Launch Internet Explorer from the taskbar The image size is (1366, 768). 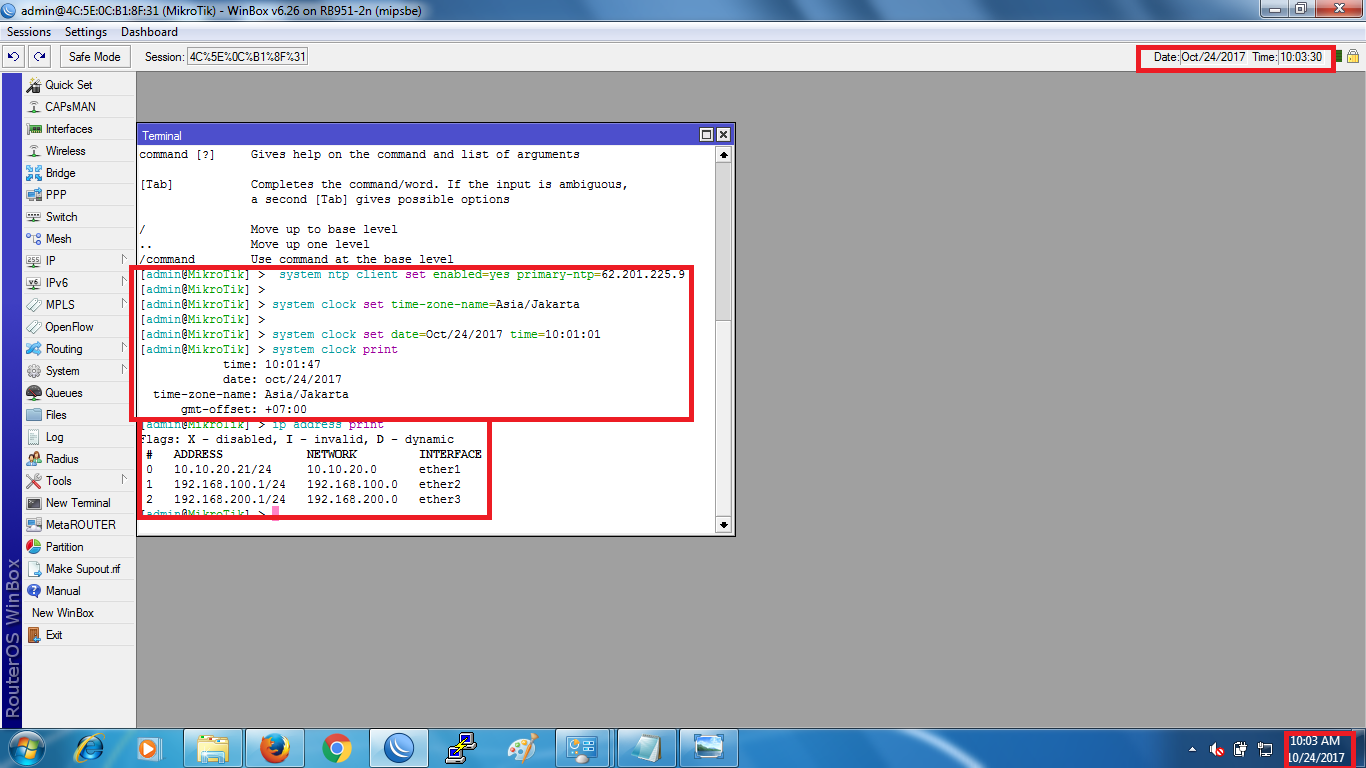[x=91, y=748]
